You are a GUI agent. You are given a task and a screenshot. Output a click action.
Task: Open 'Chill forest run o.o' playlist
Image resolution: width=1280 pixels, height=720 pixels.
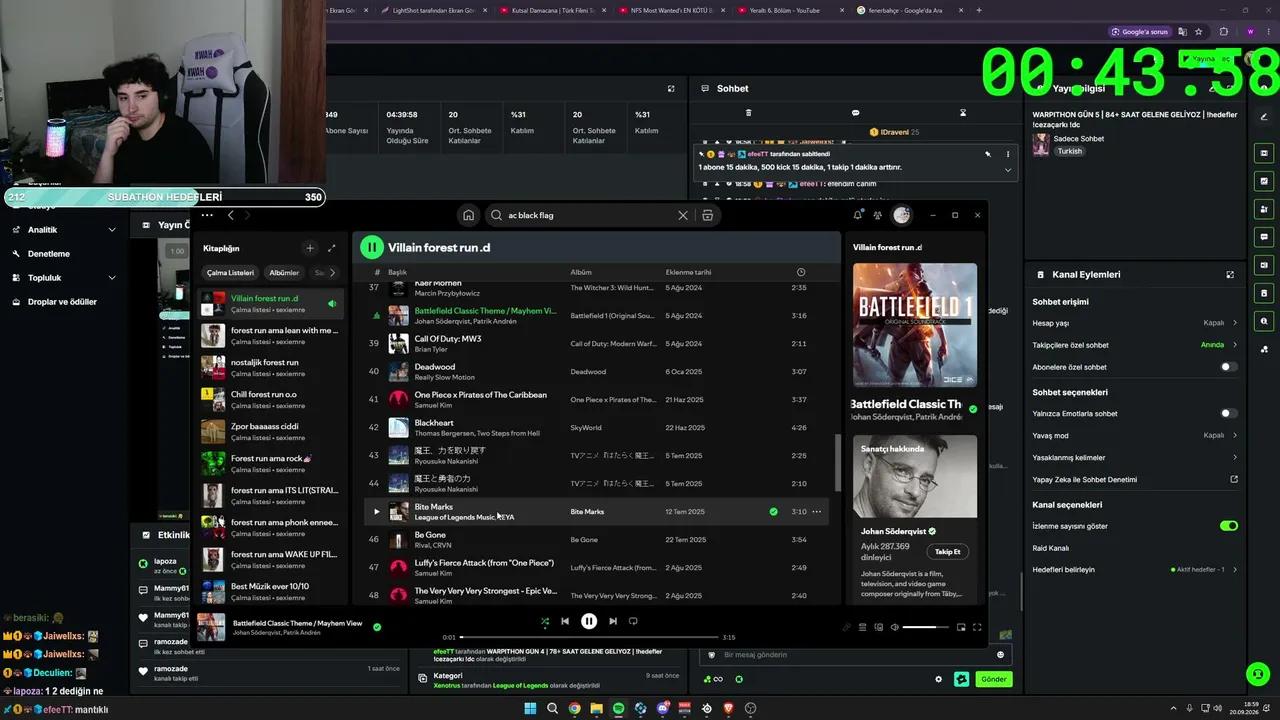click(x=272, y=401)
